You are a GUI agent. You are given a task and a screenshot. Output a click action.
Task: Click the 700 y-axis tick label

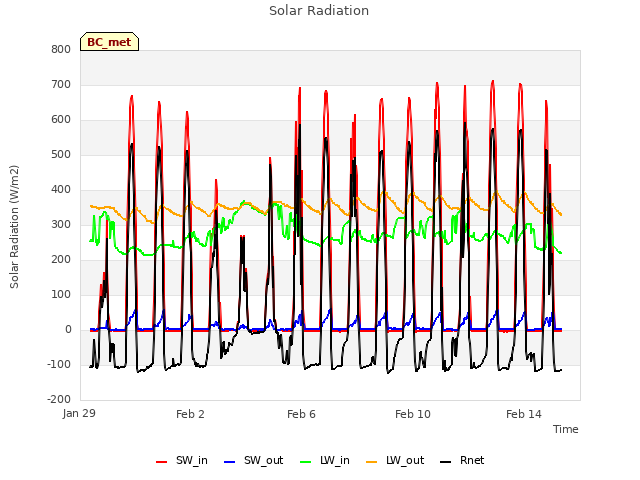point(61,84)
